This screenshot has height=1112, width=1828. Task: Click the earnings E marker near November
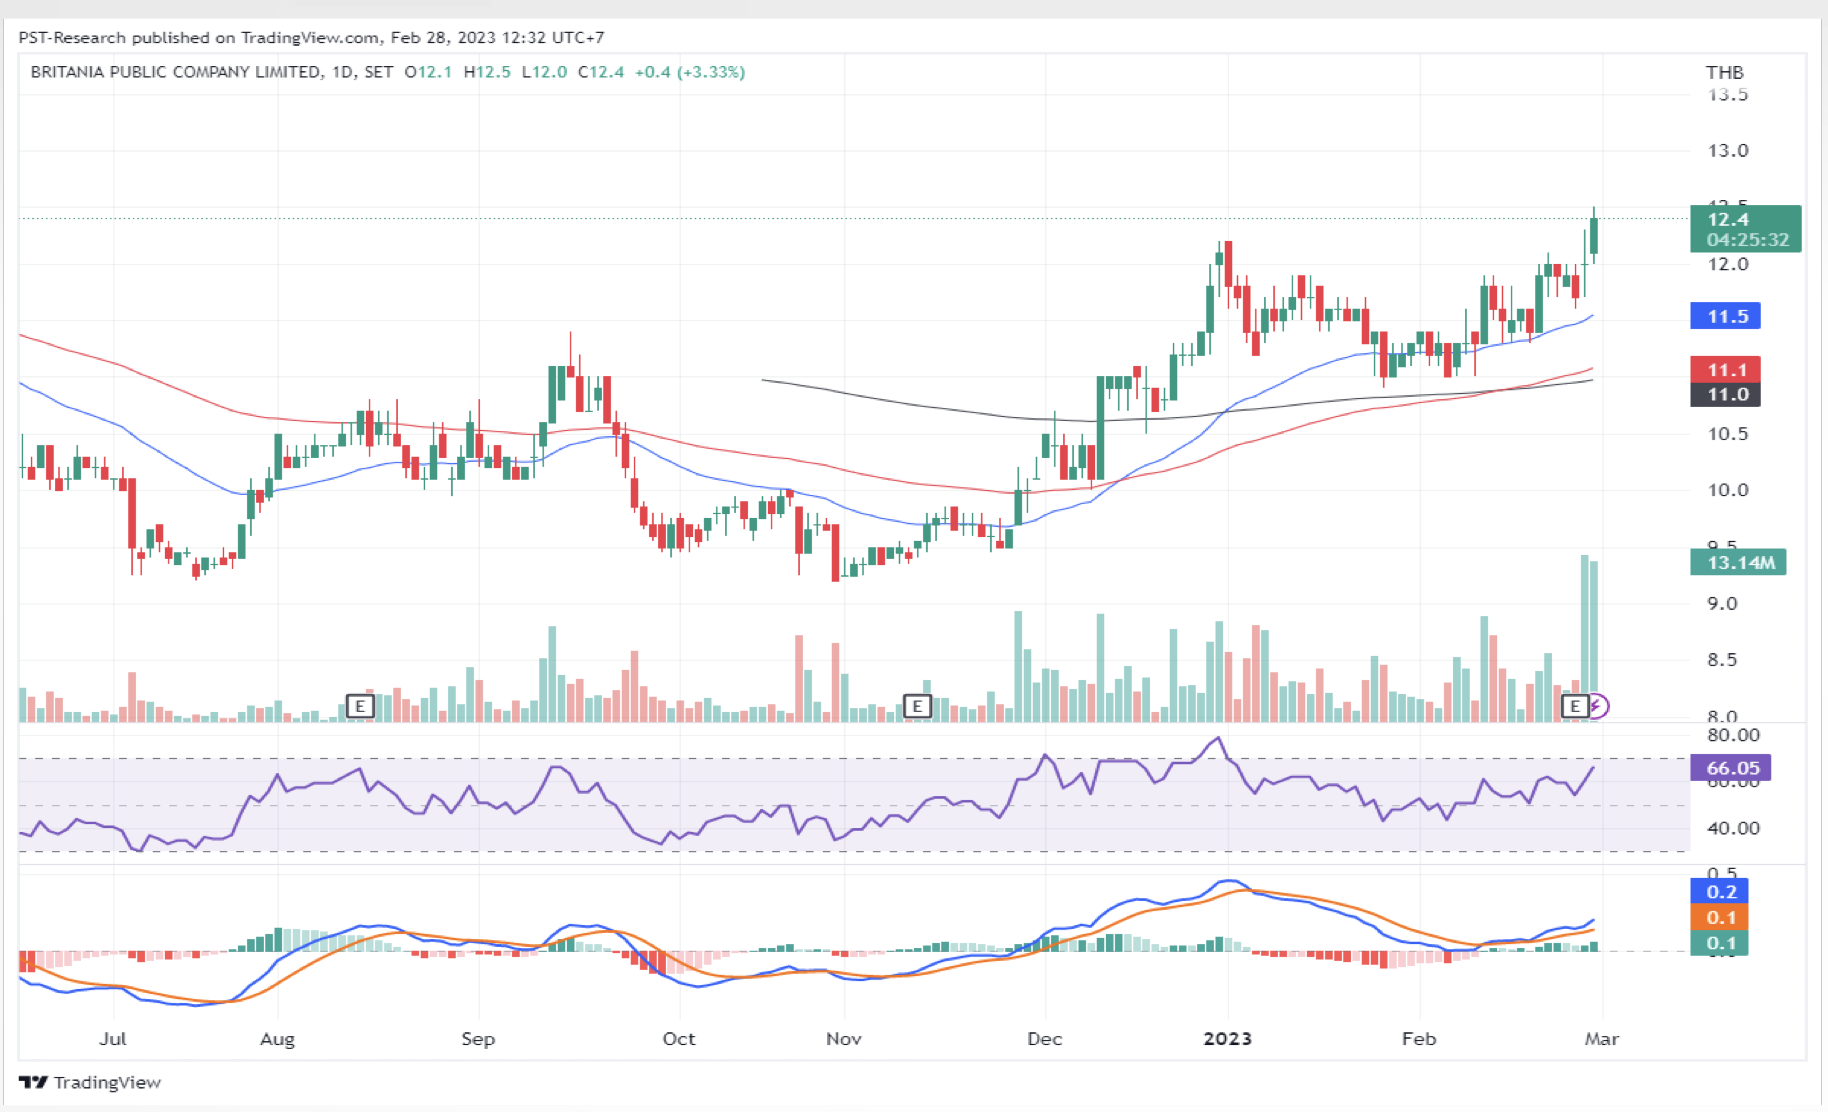[917, 707]
